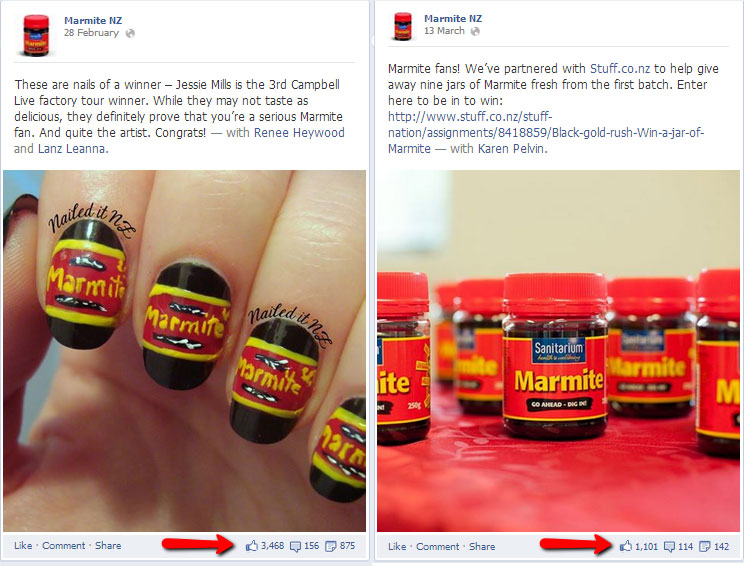Click the thumbs-up icon showing 1,101 likes
The height and width of the screenshot is (566, 744).
[x=625, y=546]
